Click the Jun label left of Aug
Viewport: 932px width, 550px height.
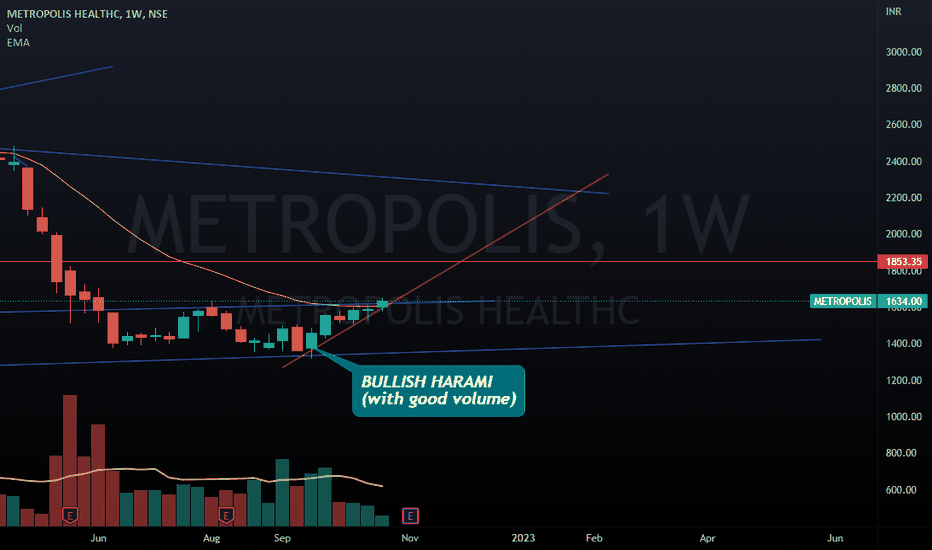coord(98,538)
